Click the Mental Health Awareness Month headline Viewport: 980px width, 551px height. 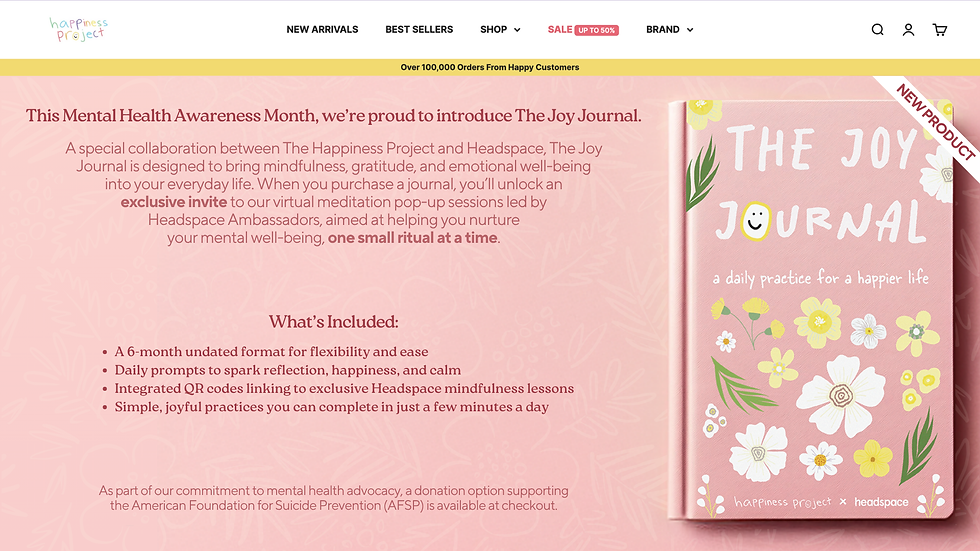[x=333, y=116]
